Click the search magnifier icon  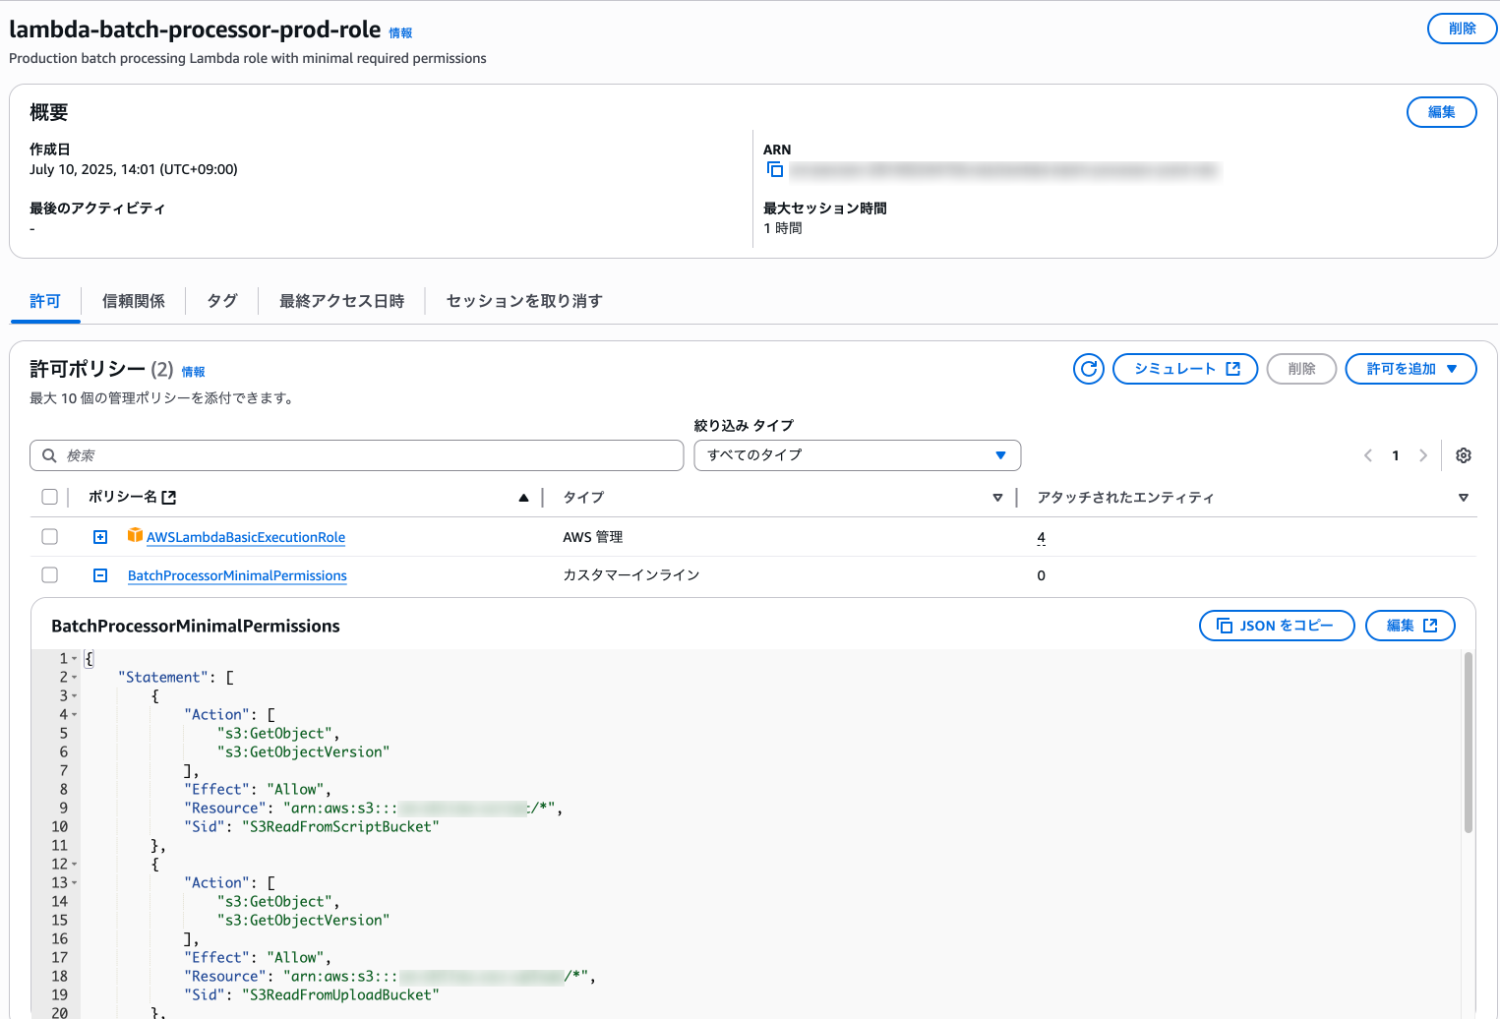click(x=49, y=456)
